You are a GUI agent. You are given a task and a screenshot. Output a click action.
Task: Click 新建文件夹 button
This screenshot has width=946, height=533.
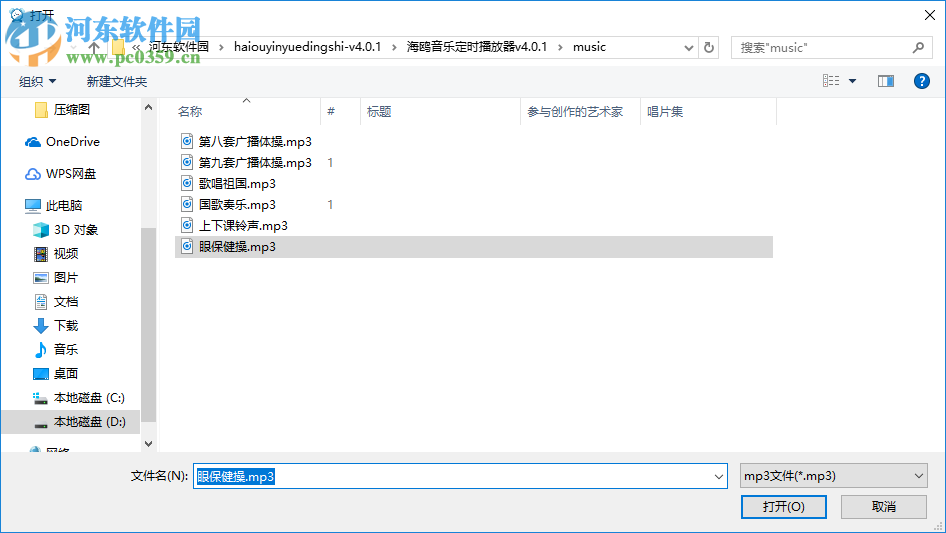click(116, 81)
